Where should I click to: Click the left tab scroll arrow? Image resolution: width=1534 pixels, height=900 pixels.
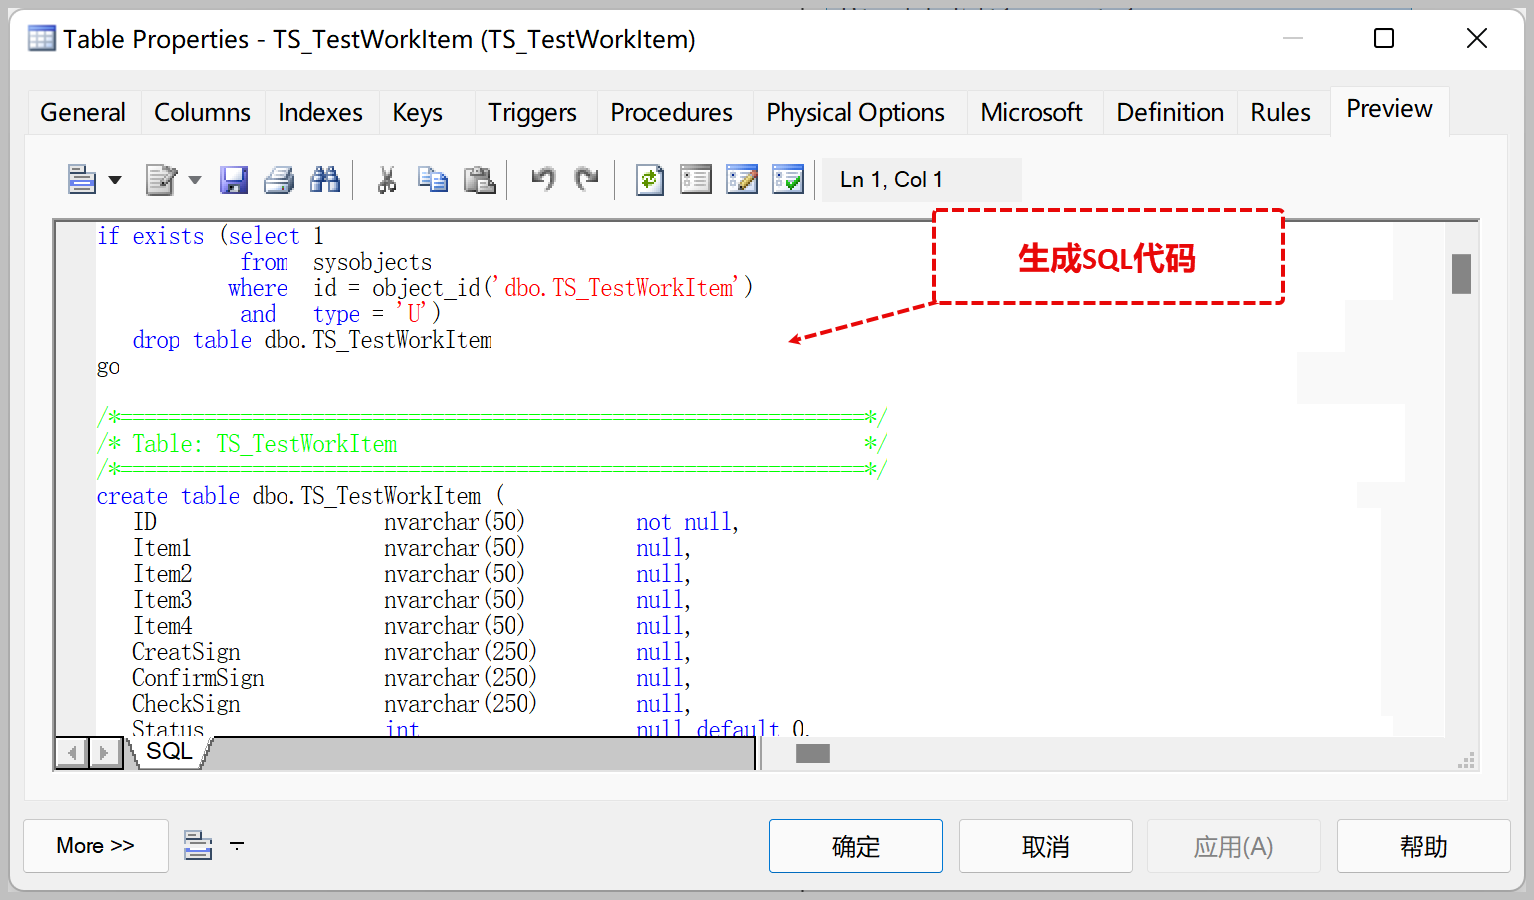tap(72, 752)
